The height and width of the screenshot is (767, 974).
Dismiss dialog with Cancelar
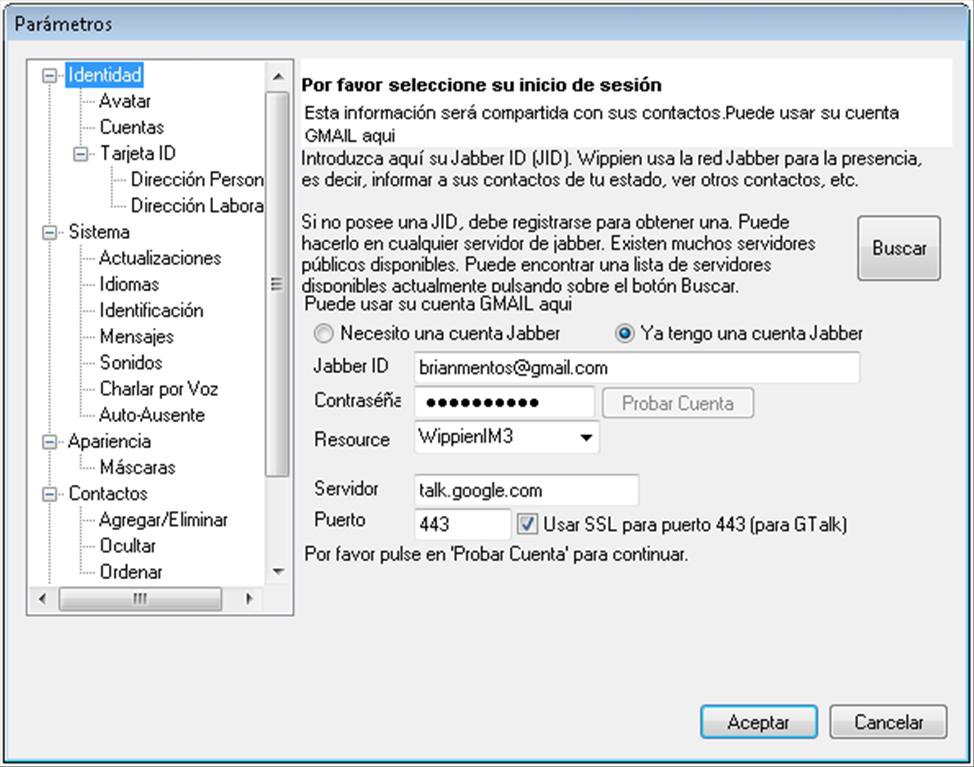pos(888,722)
